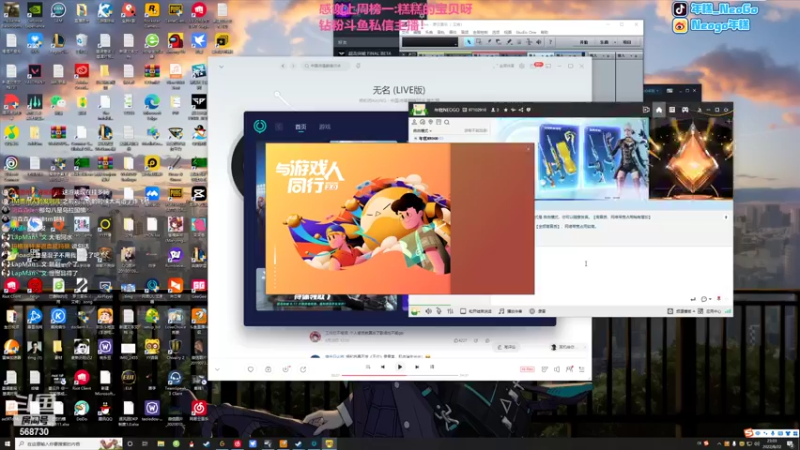Image resolution: width=800 pixels, height=450 pixels.
Task: Click the music player search field
Action: pos(327,66)
